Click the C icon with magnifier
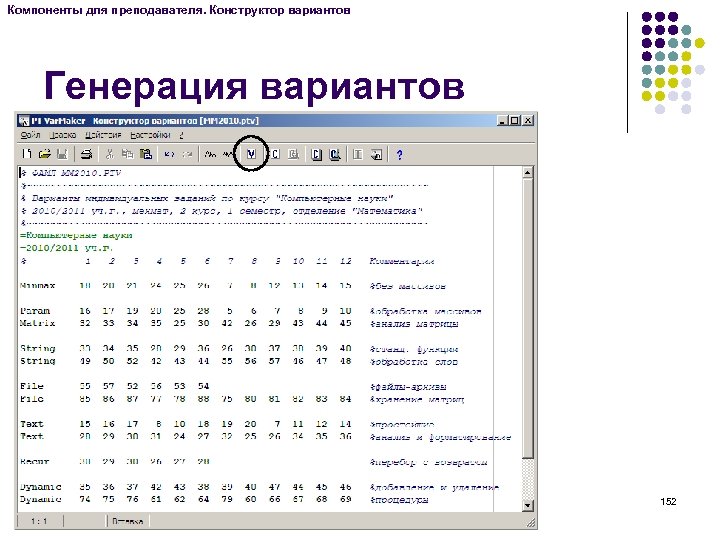 click(x=335, y=154)
